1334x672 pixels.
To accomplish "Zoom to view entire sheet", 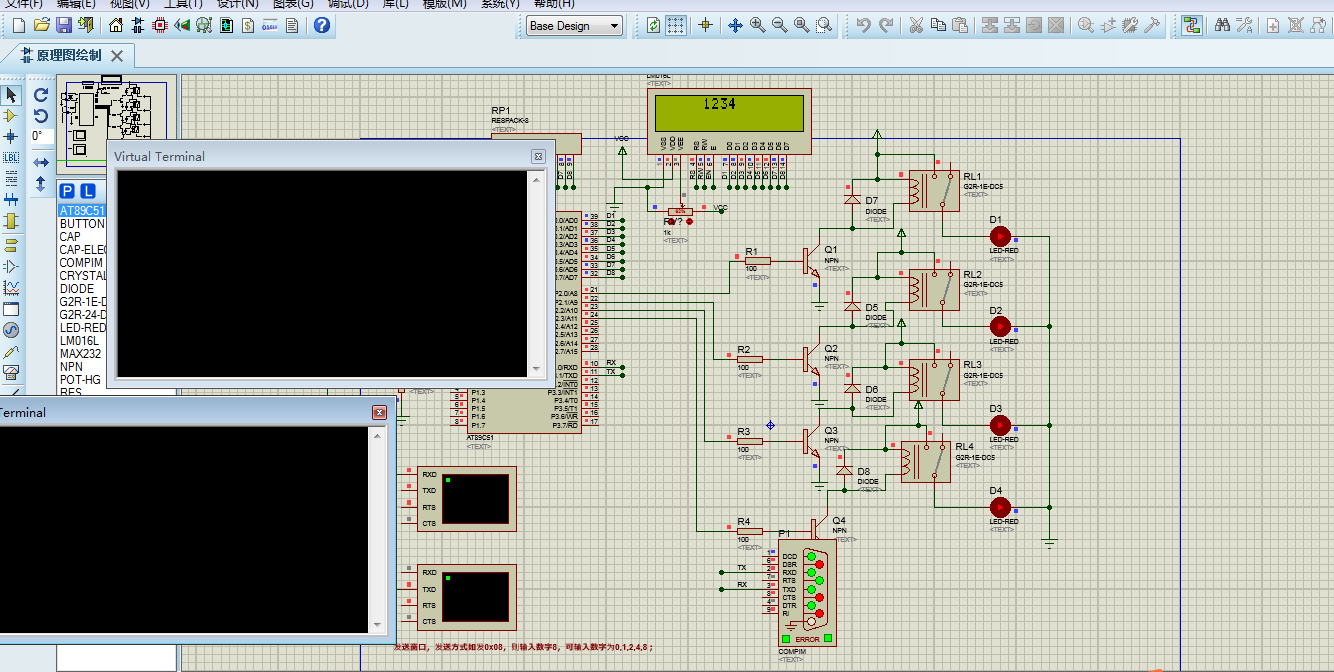I will point(801,25).
